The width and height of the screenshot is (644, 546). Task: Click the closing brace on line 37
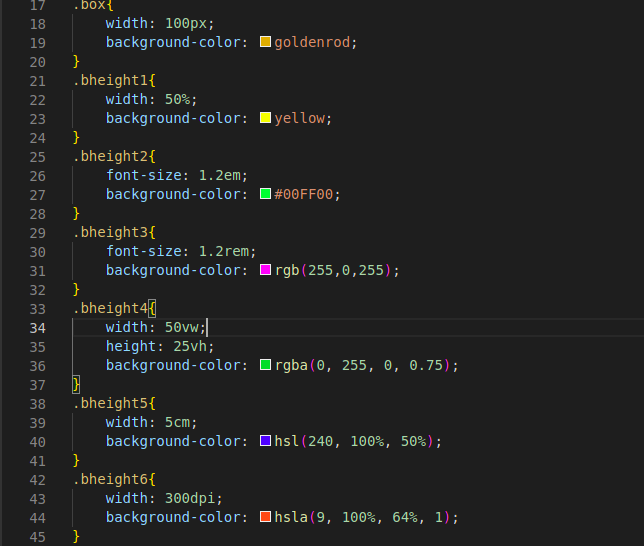[x=76, y=384]
